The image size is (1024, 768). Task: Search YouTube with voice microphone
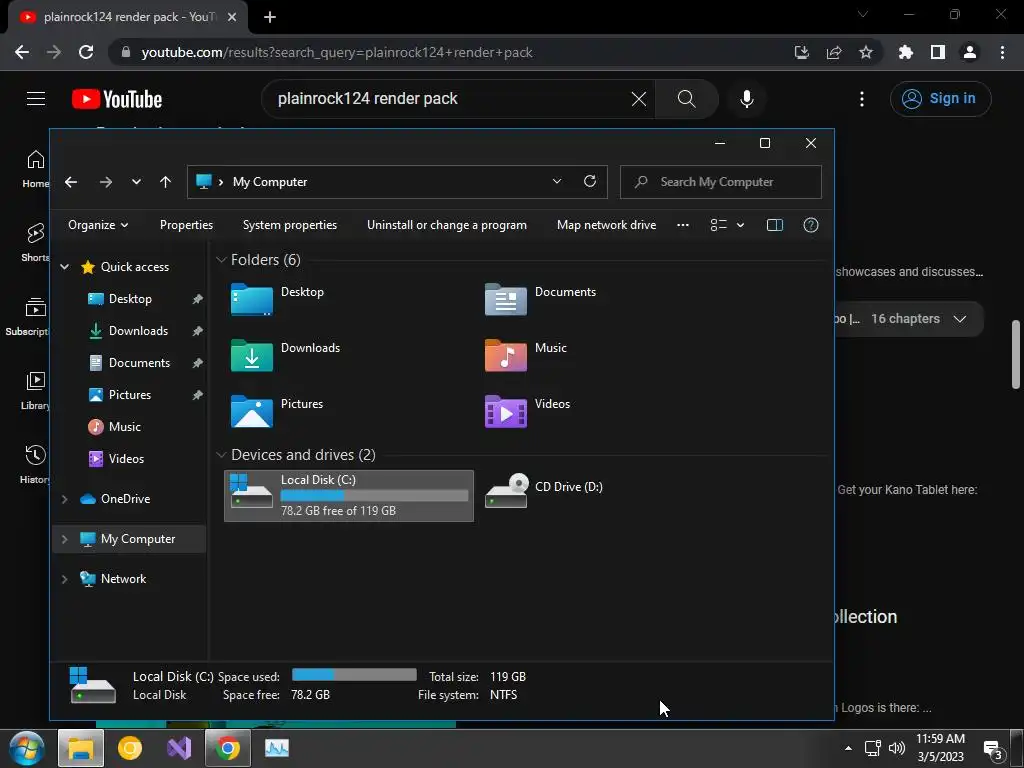tap(746, 99)
